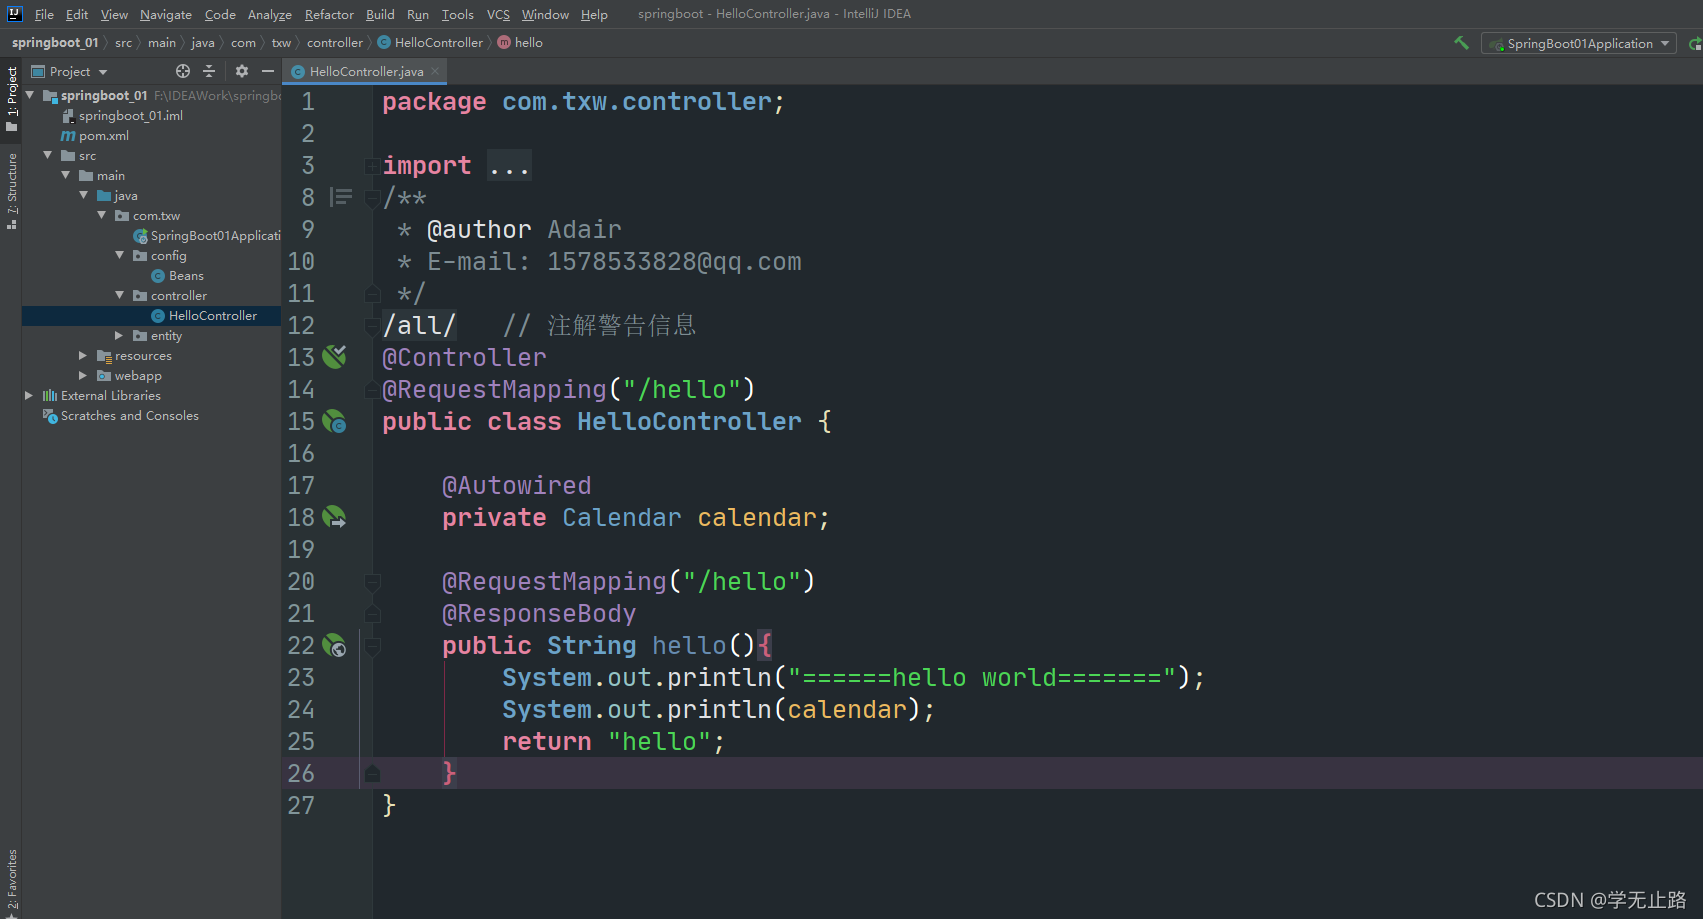Click the autowired dependency gutter icon line 18

pyautogui.click(x=335, y=517)
